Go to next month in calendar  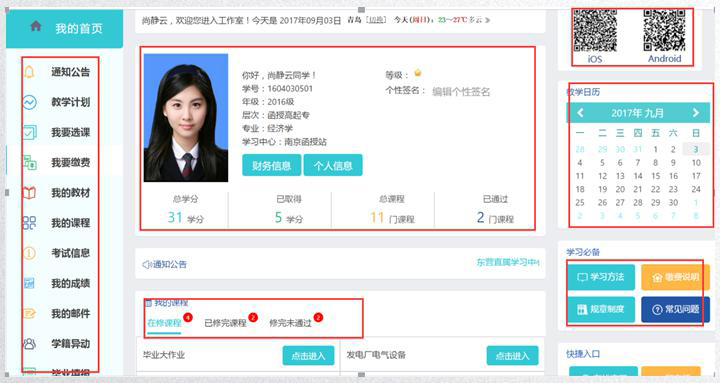696,113
